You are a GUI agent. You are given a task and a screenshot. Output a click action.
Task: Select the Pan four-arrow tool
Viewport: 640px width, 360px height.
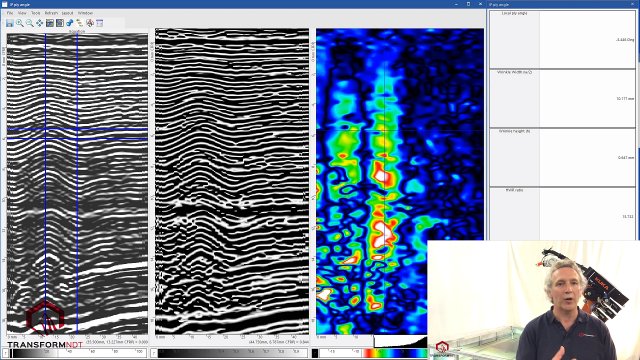point(40,23)
